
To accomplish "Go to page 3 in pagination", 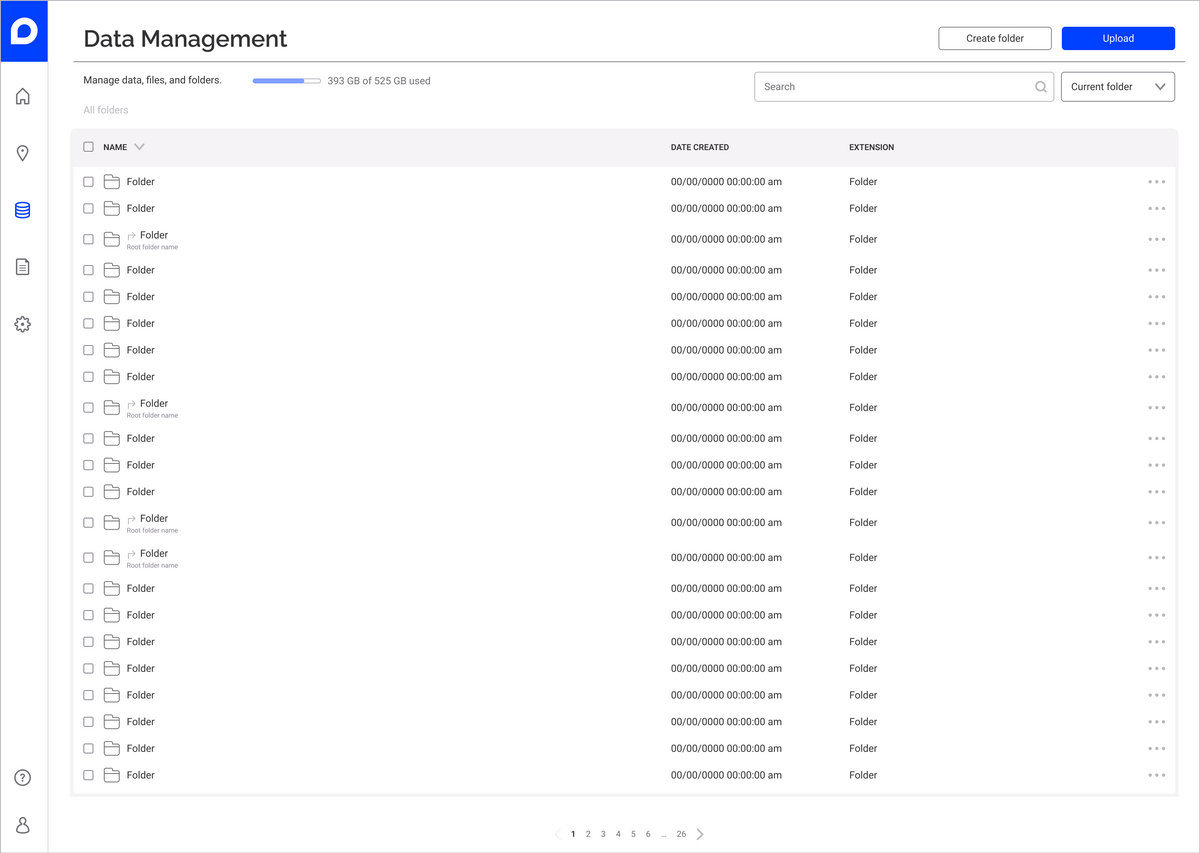I will coord(603,833).
